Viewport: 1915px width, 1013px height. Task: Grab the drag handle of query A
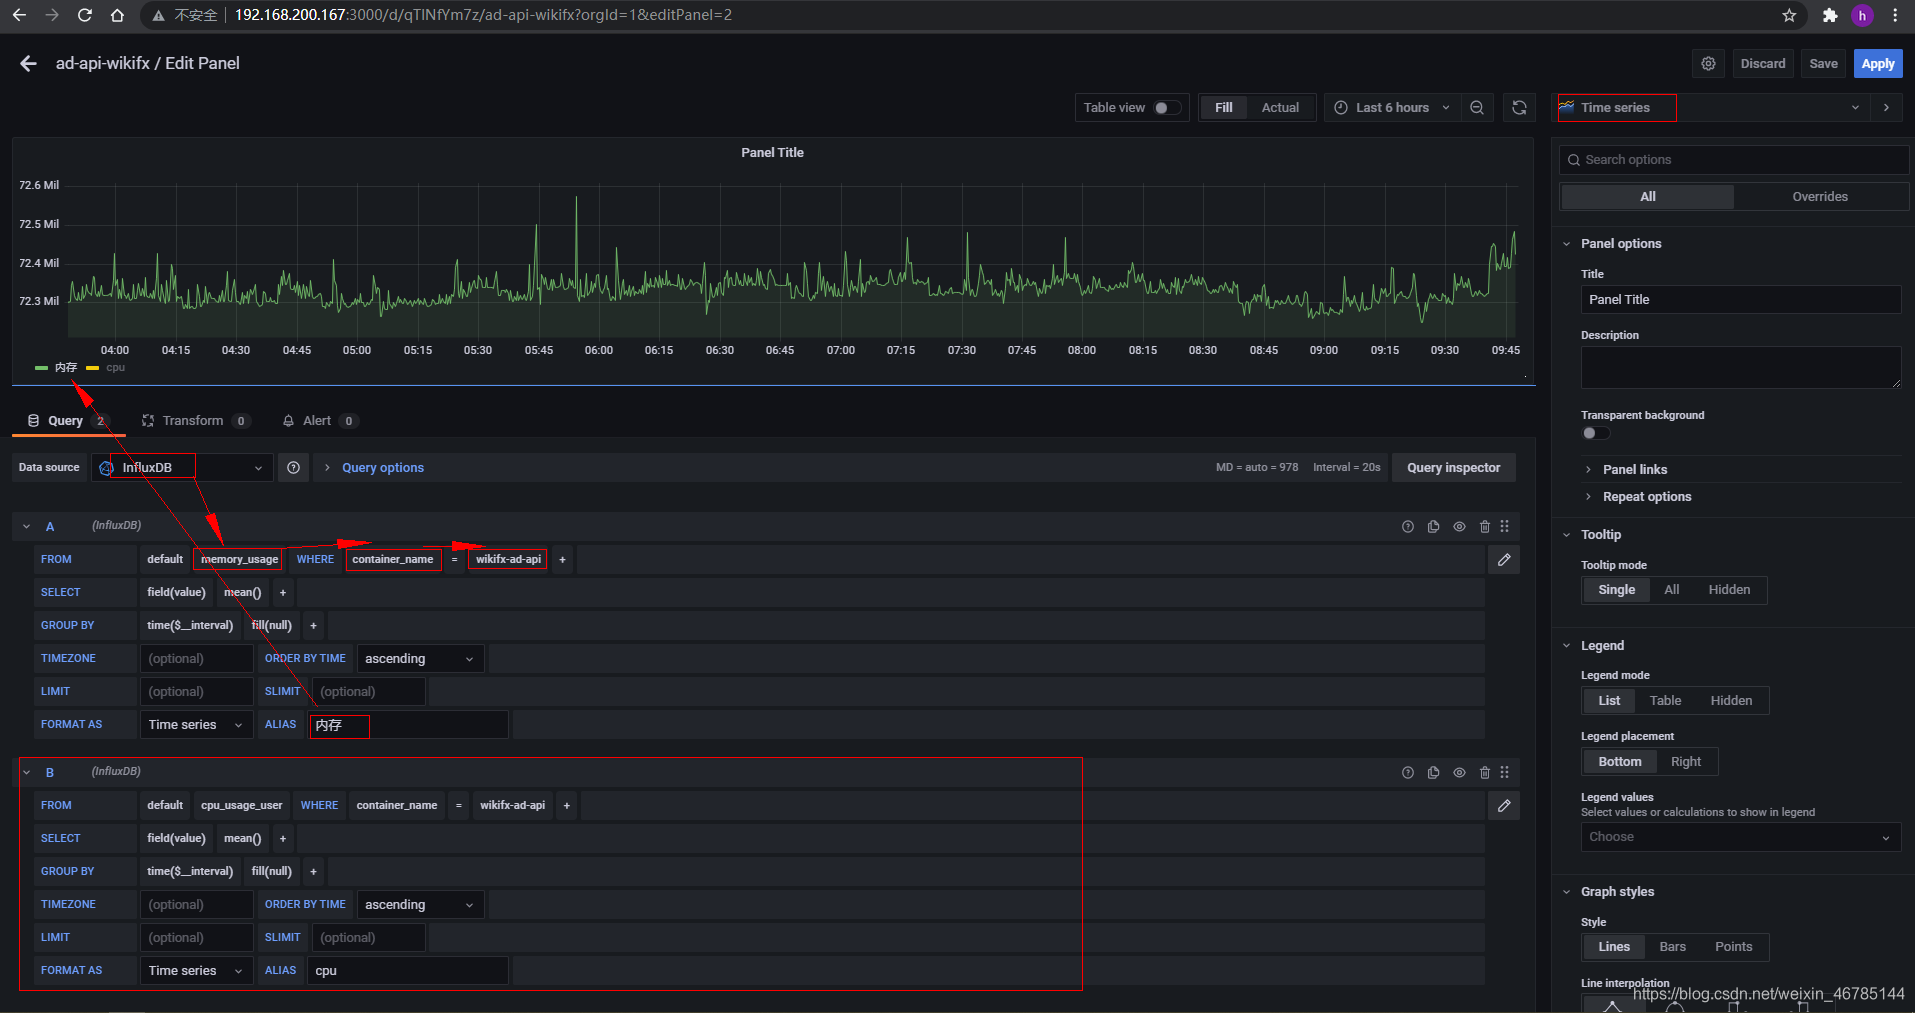pyautogui.click(x=1505, y=527)
